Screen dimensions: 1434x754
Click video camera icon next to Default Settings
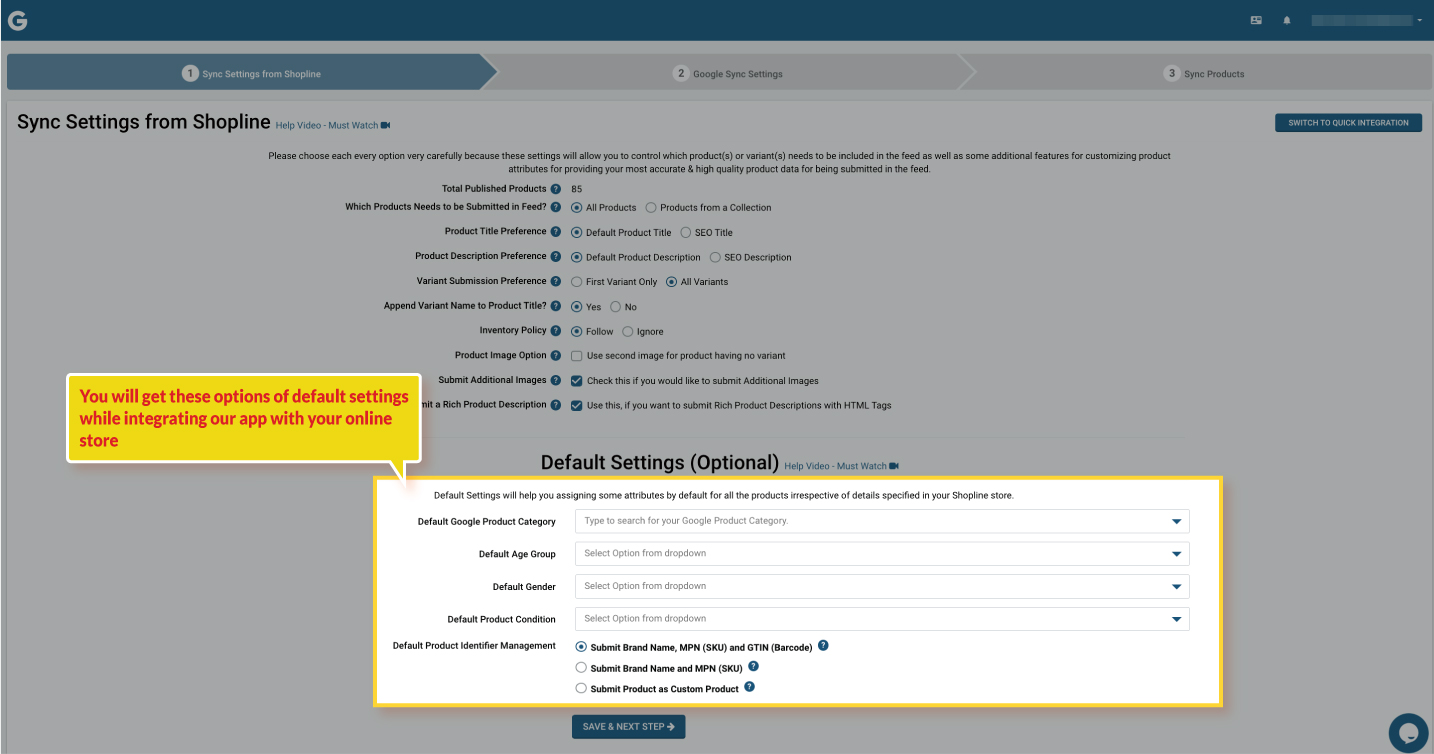click(x=894, y=466)
